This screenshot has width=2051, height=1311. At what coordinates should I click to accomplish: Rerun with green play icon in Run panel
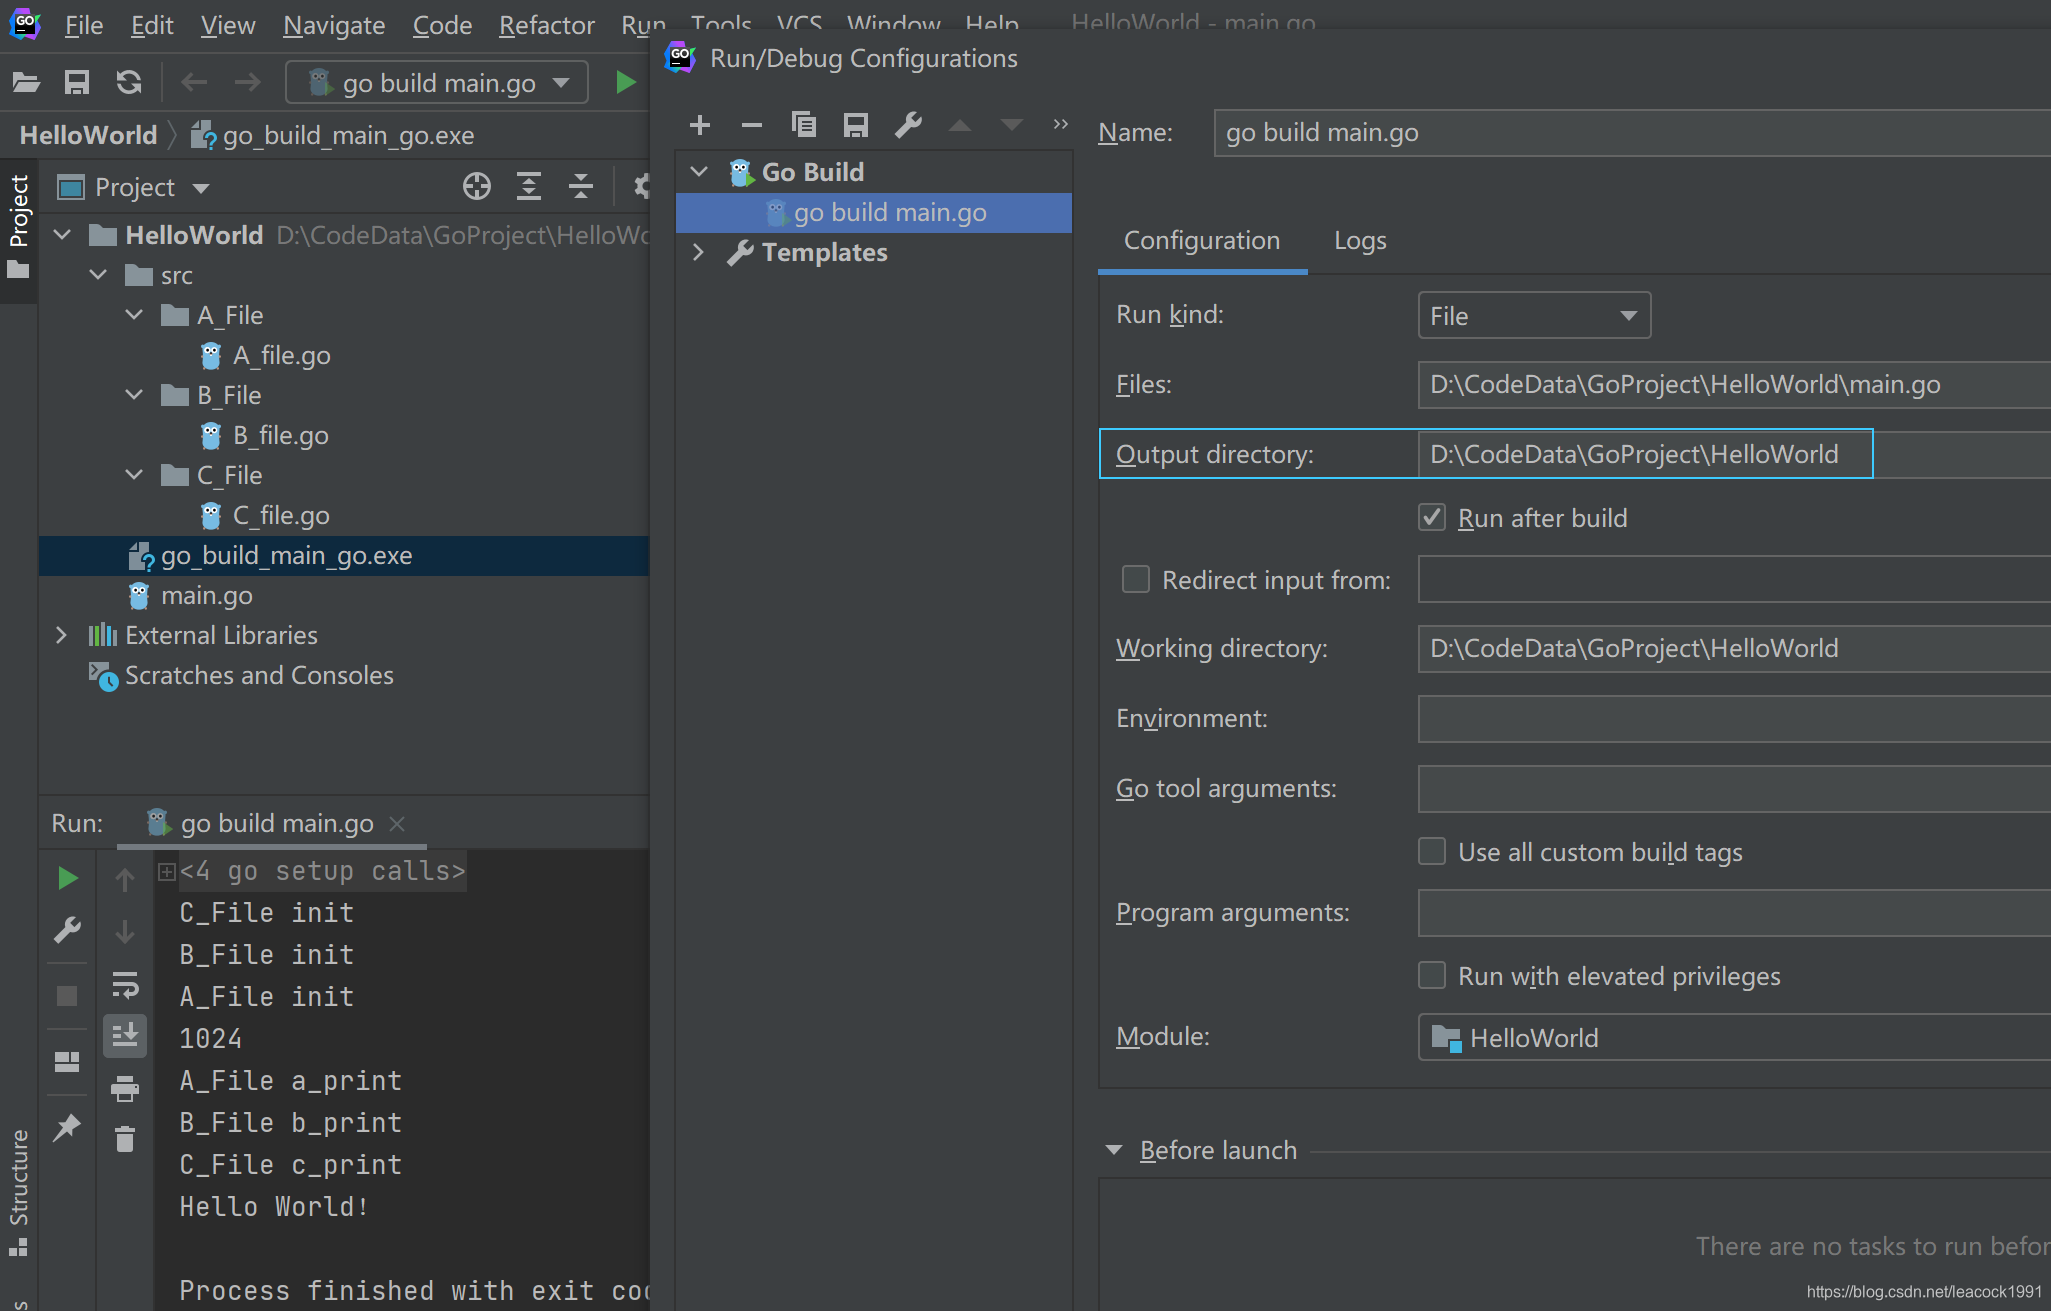pos(67,878)
